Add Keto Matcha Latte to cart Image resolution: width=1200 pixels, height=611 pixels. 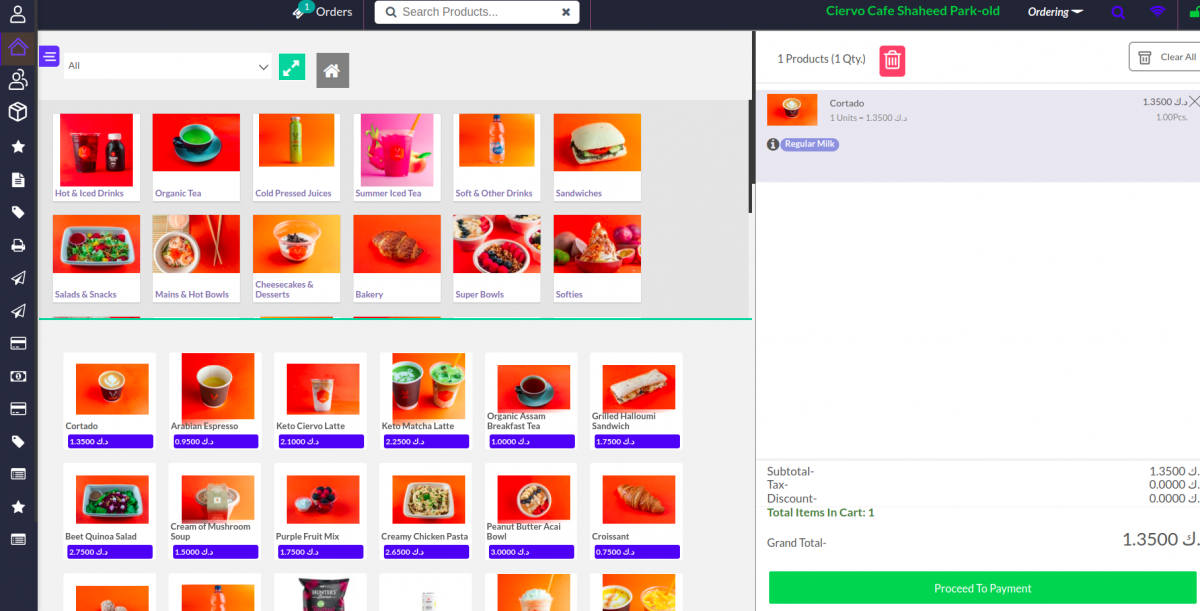426,401
